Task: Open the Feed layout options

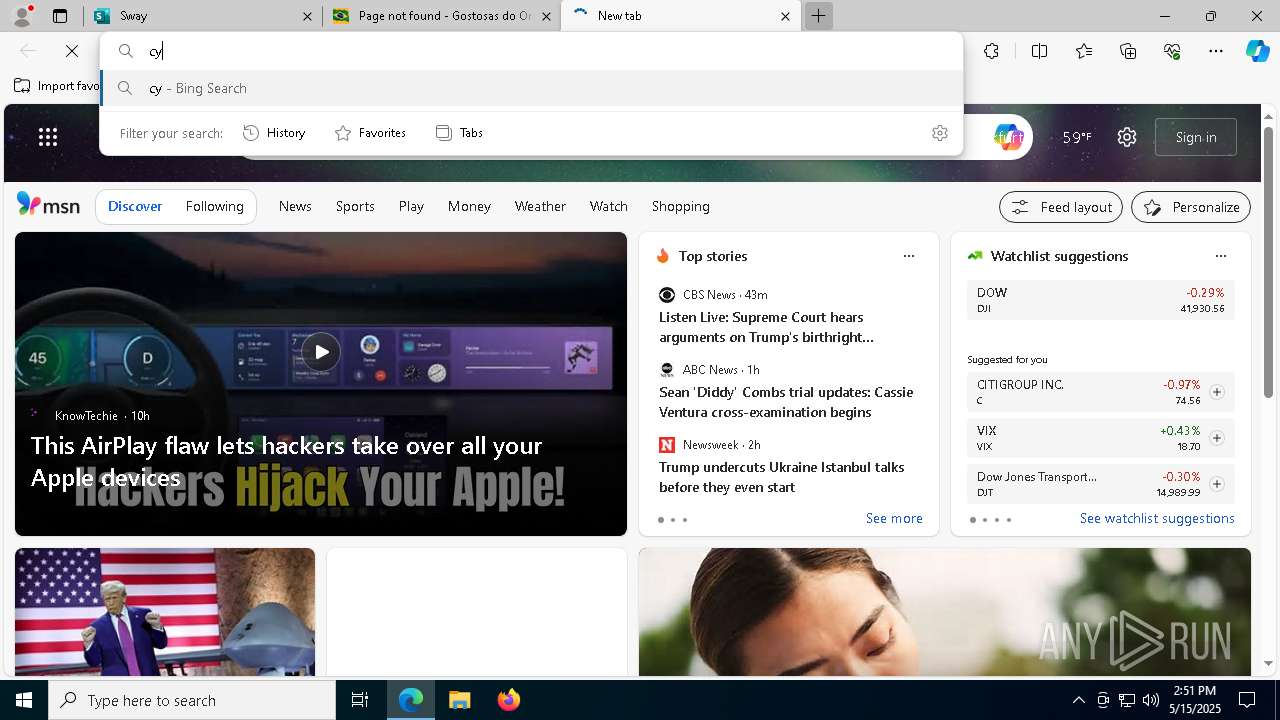Action: pos(1061,207)
